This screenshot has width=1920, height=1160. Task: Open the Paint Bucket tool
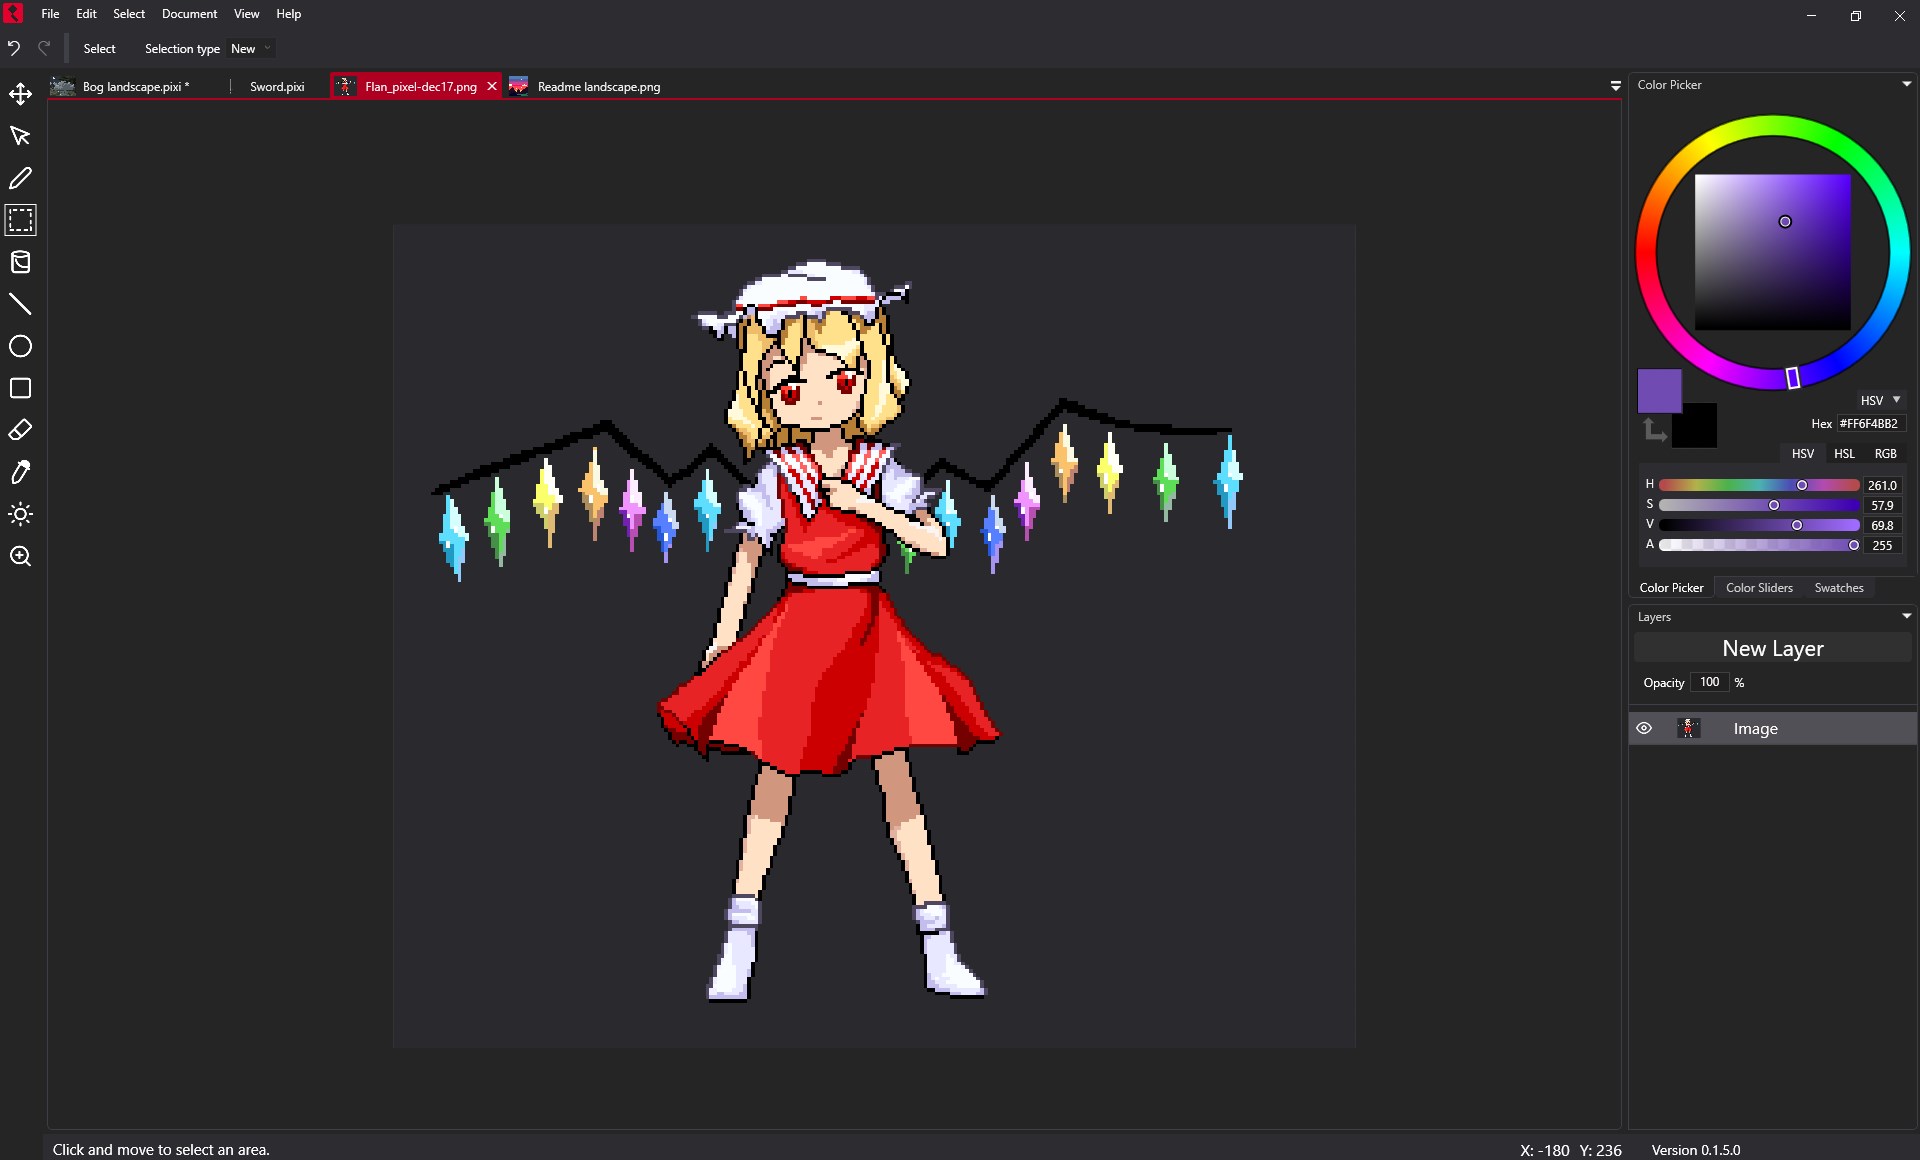(x=20, y=262)
